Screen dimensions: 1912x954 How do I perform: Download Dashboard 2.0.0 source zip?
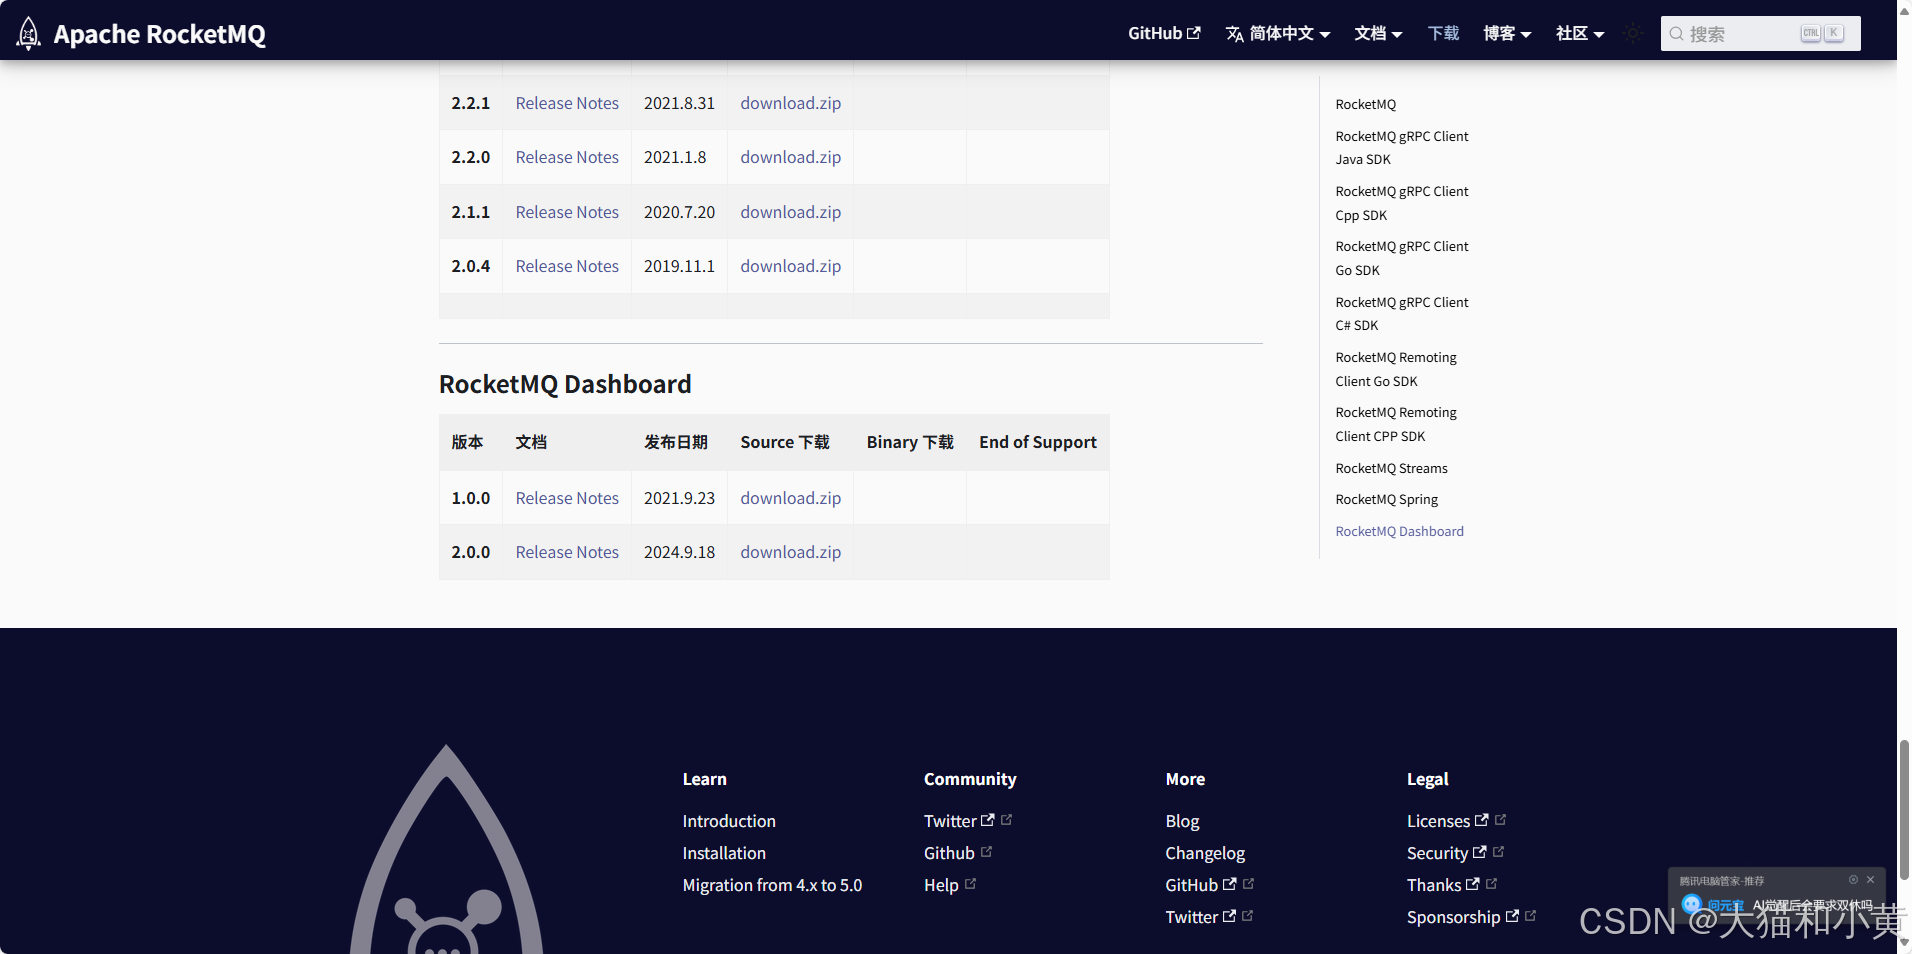[790, 552]
